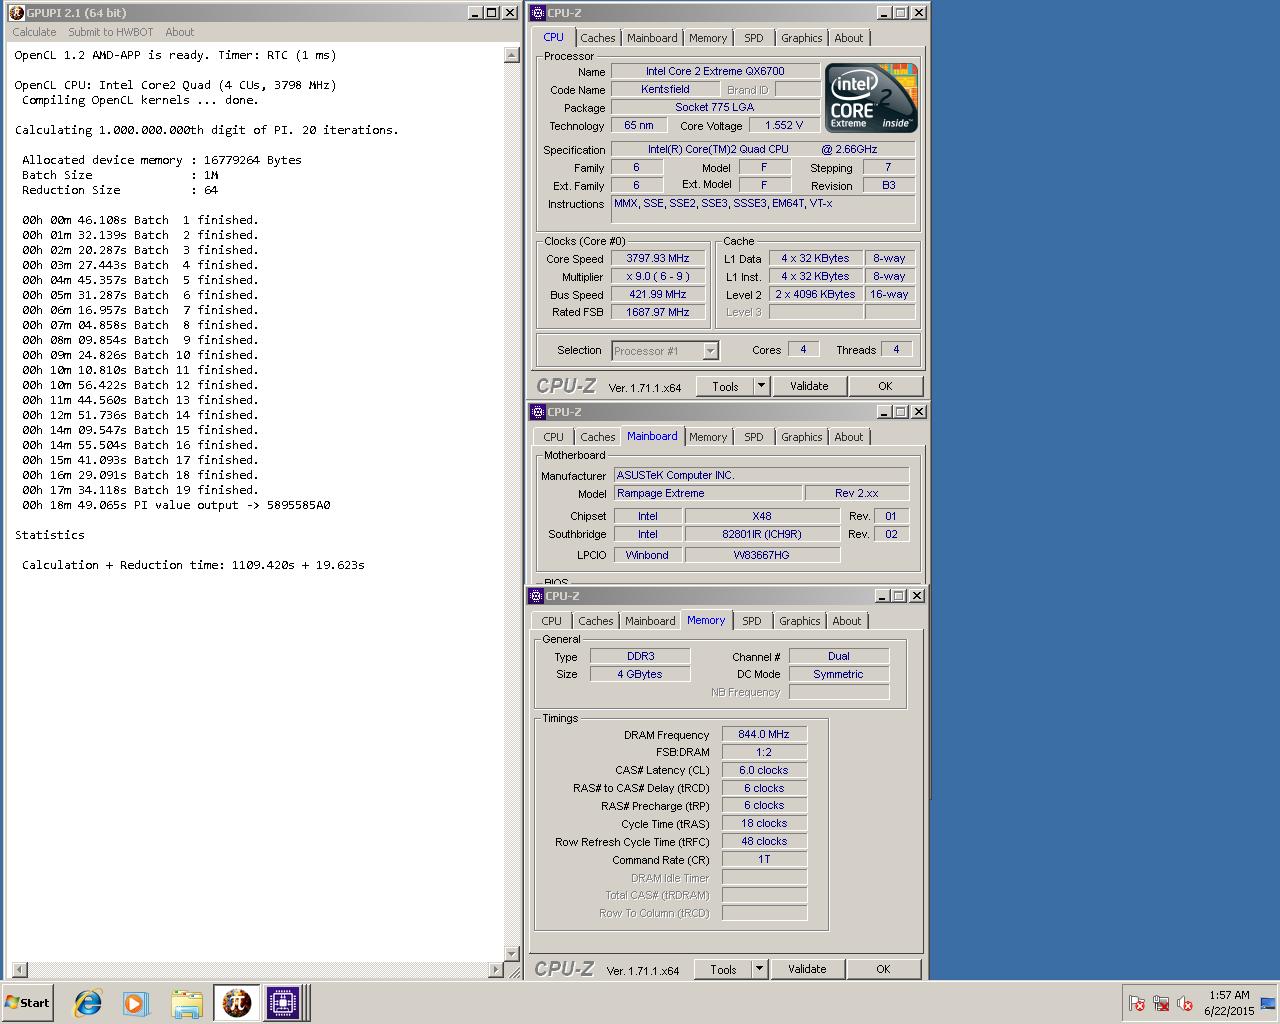Click the system clock showing 1:57 AM
1280x1024 pixels.
pyautogui.click(x=1229, y=995)
